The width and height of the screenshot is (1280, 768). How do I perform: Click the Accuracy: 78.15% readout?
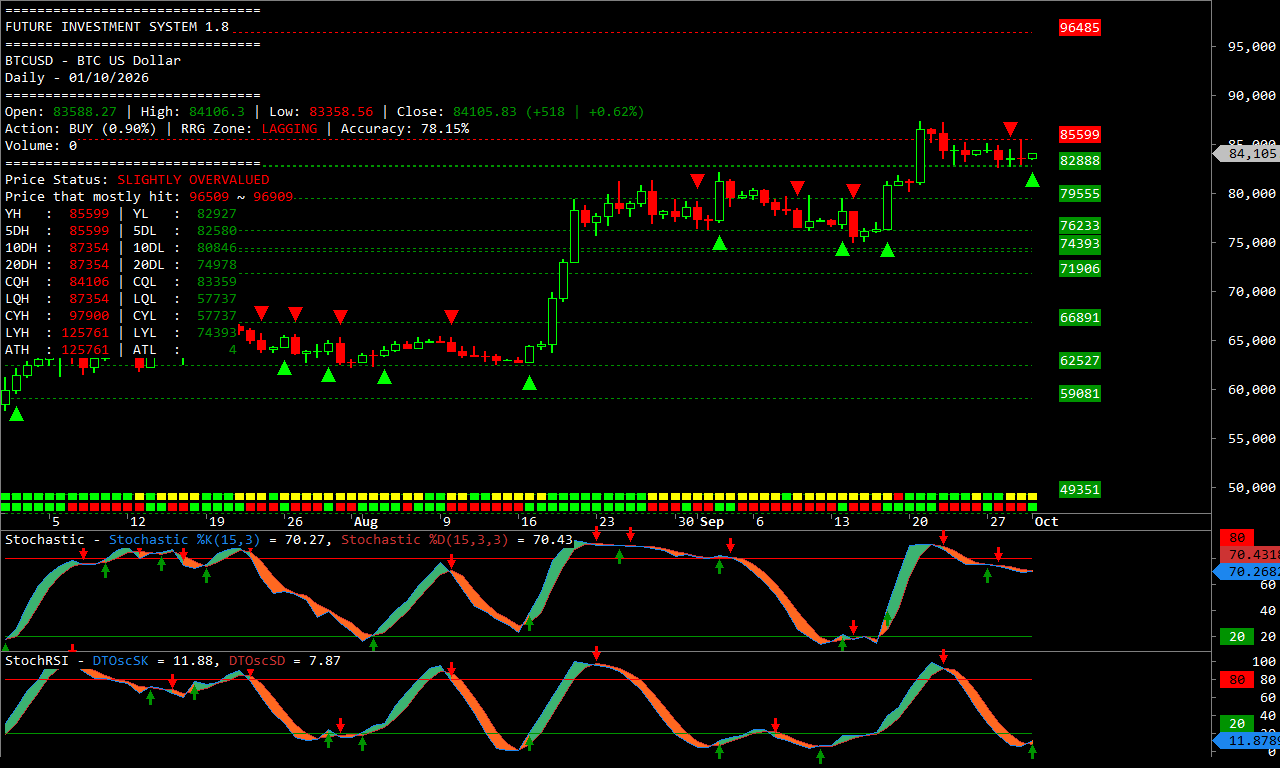click(405, 129)
